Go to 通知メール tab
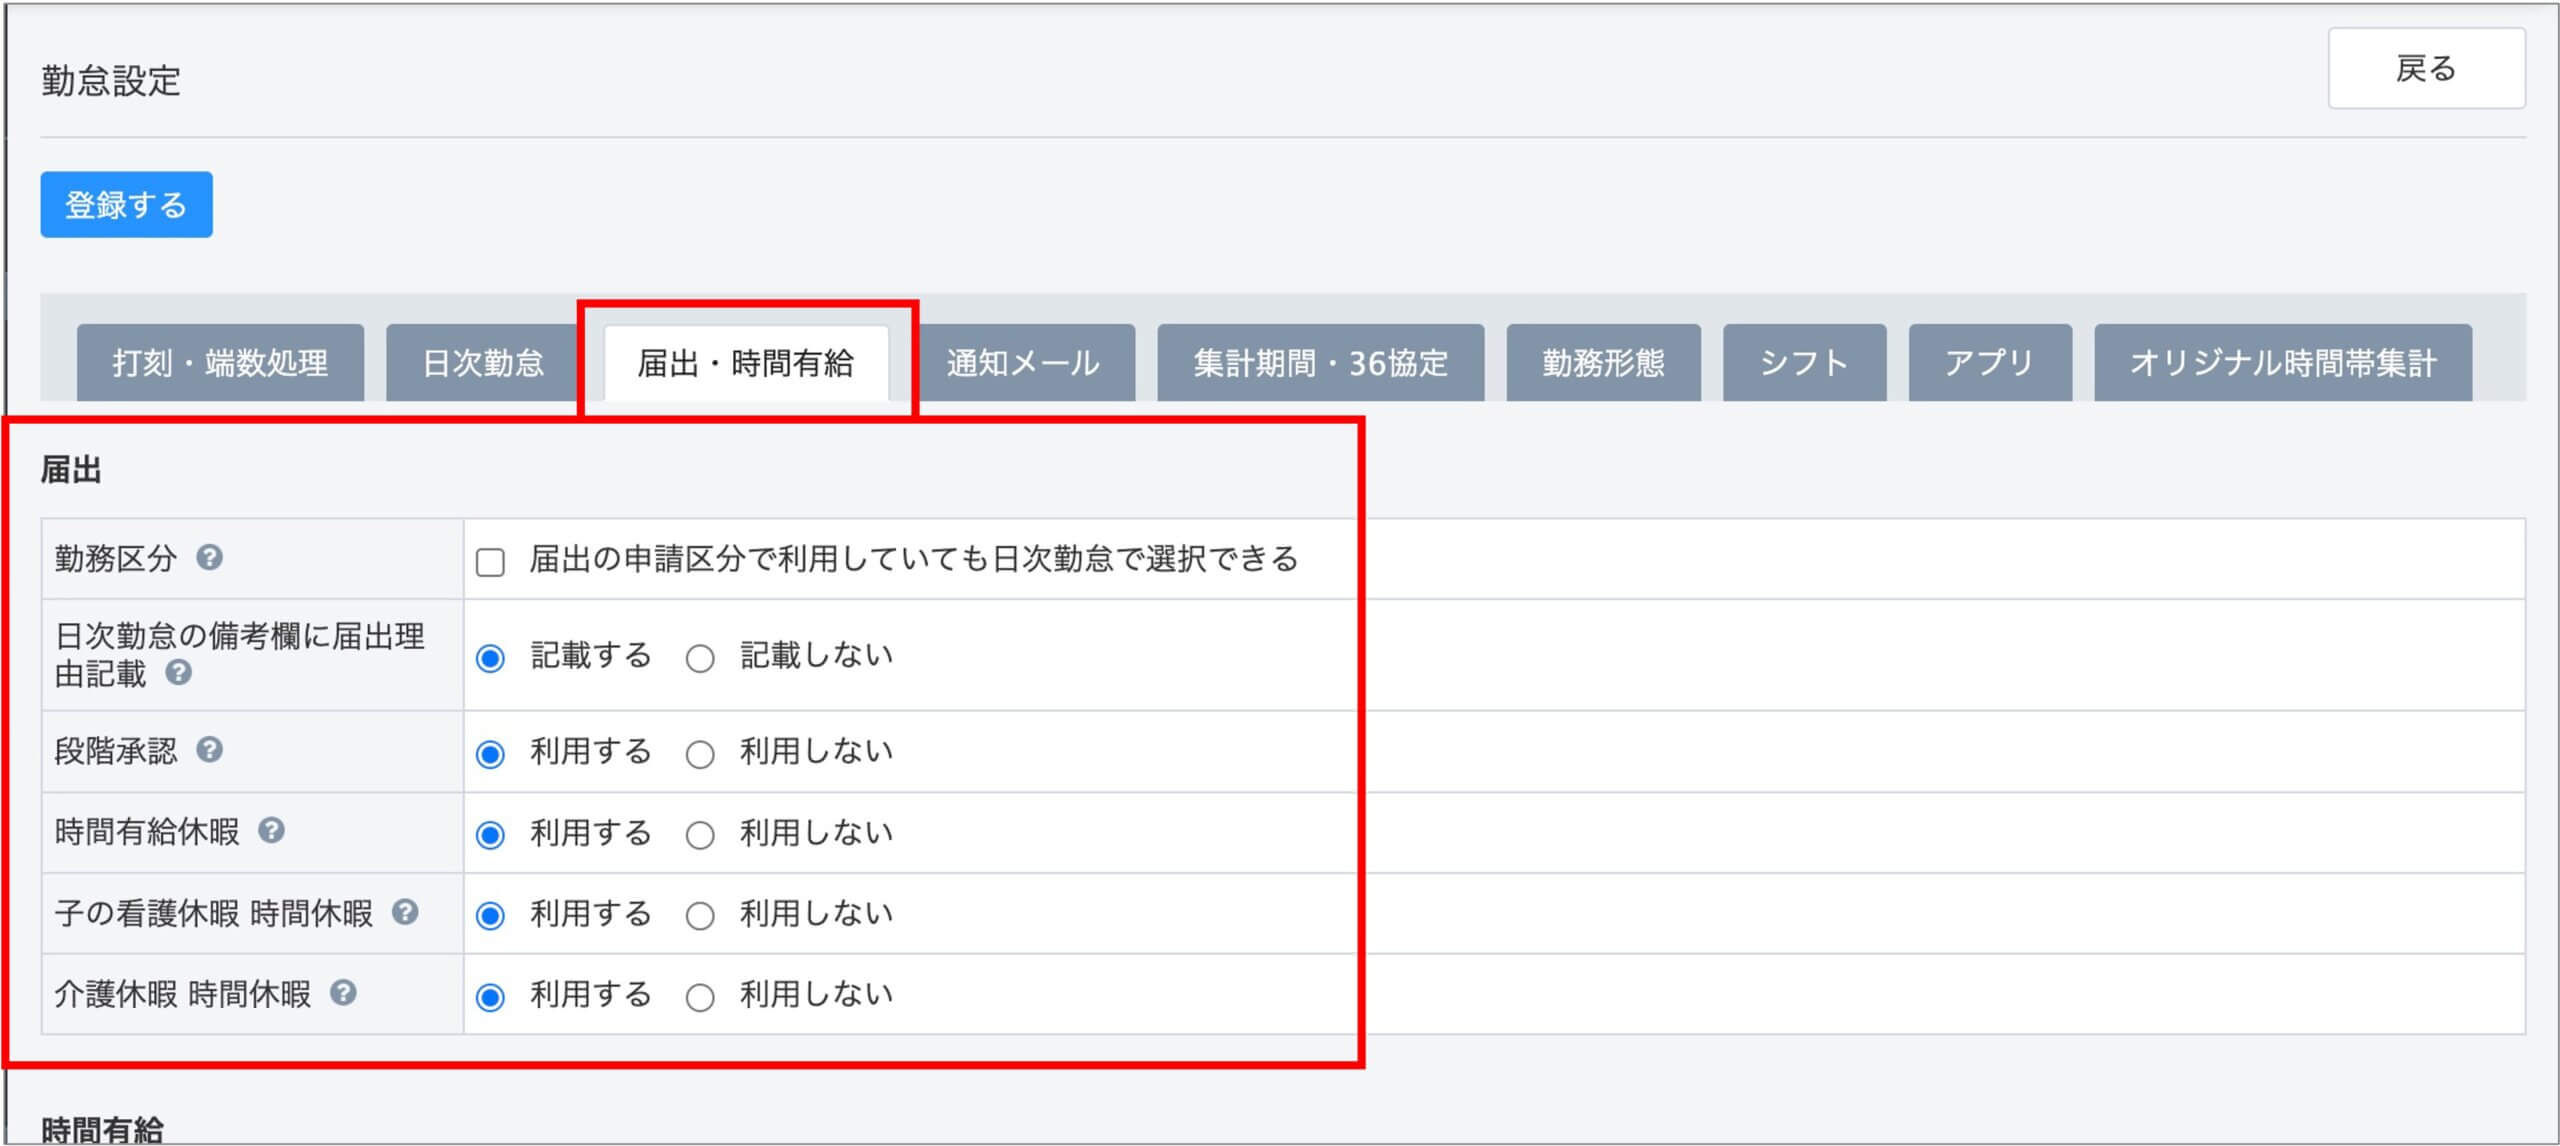The width and height of the screenshot is (2560, 1146). (1023, 363)
